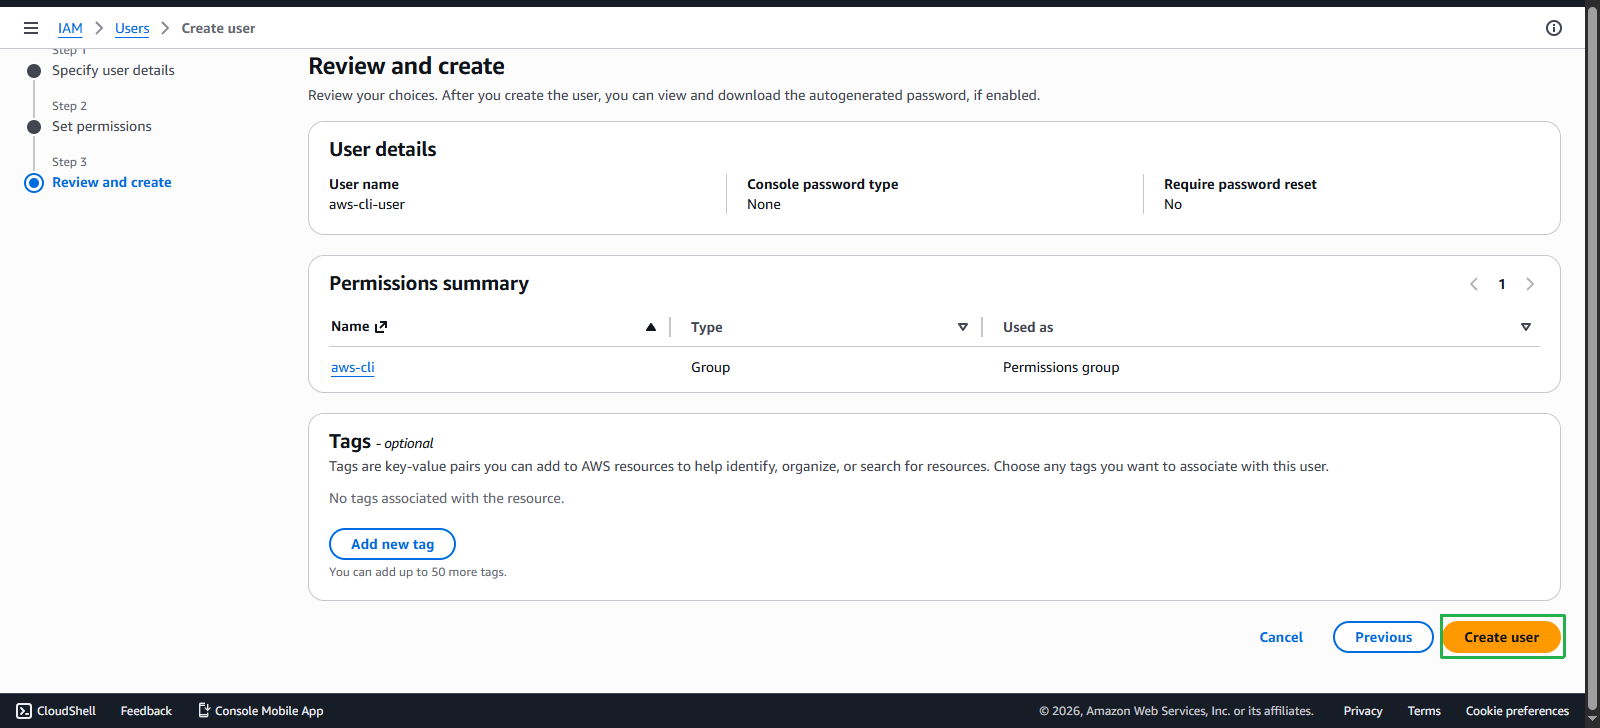
Task: Open Console Mobile App link
Action: point(261,711)
